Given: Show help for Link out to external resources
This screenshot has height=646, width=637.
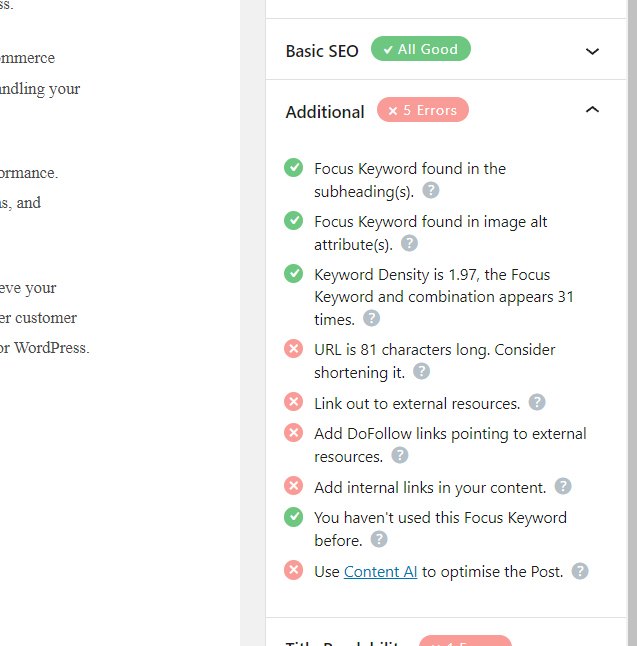Looking at the screenshot, I should click(x=537, y=402).
